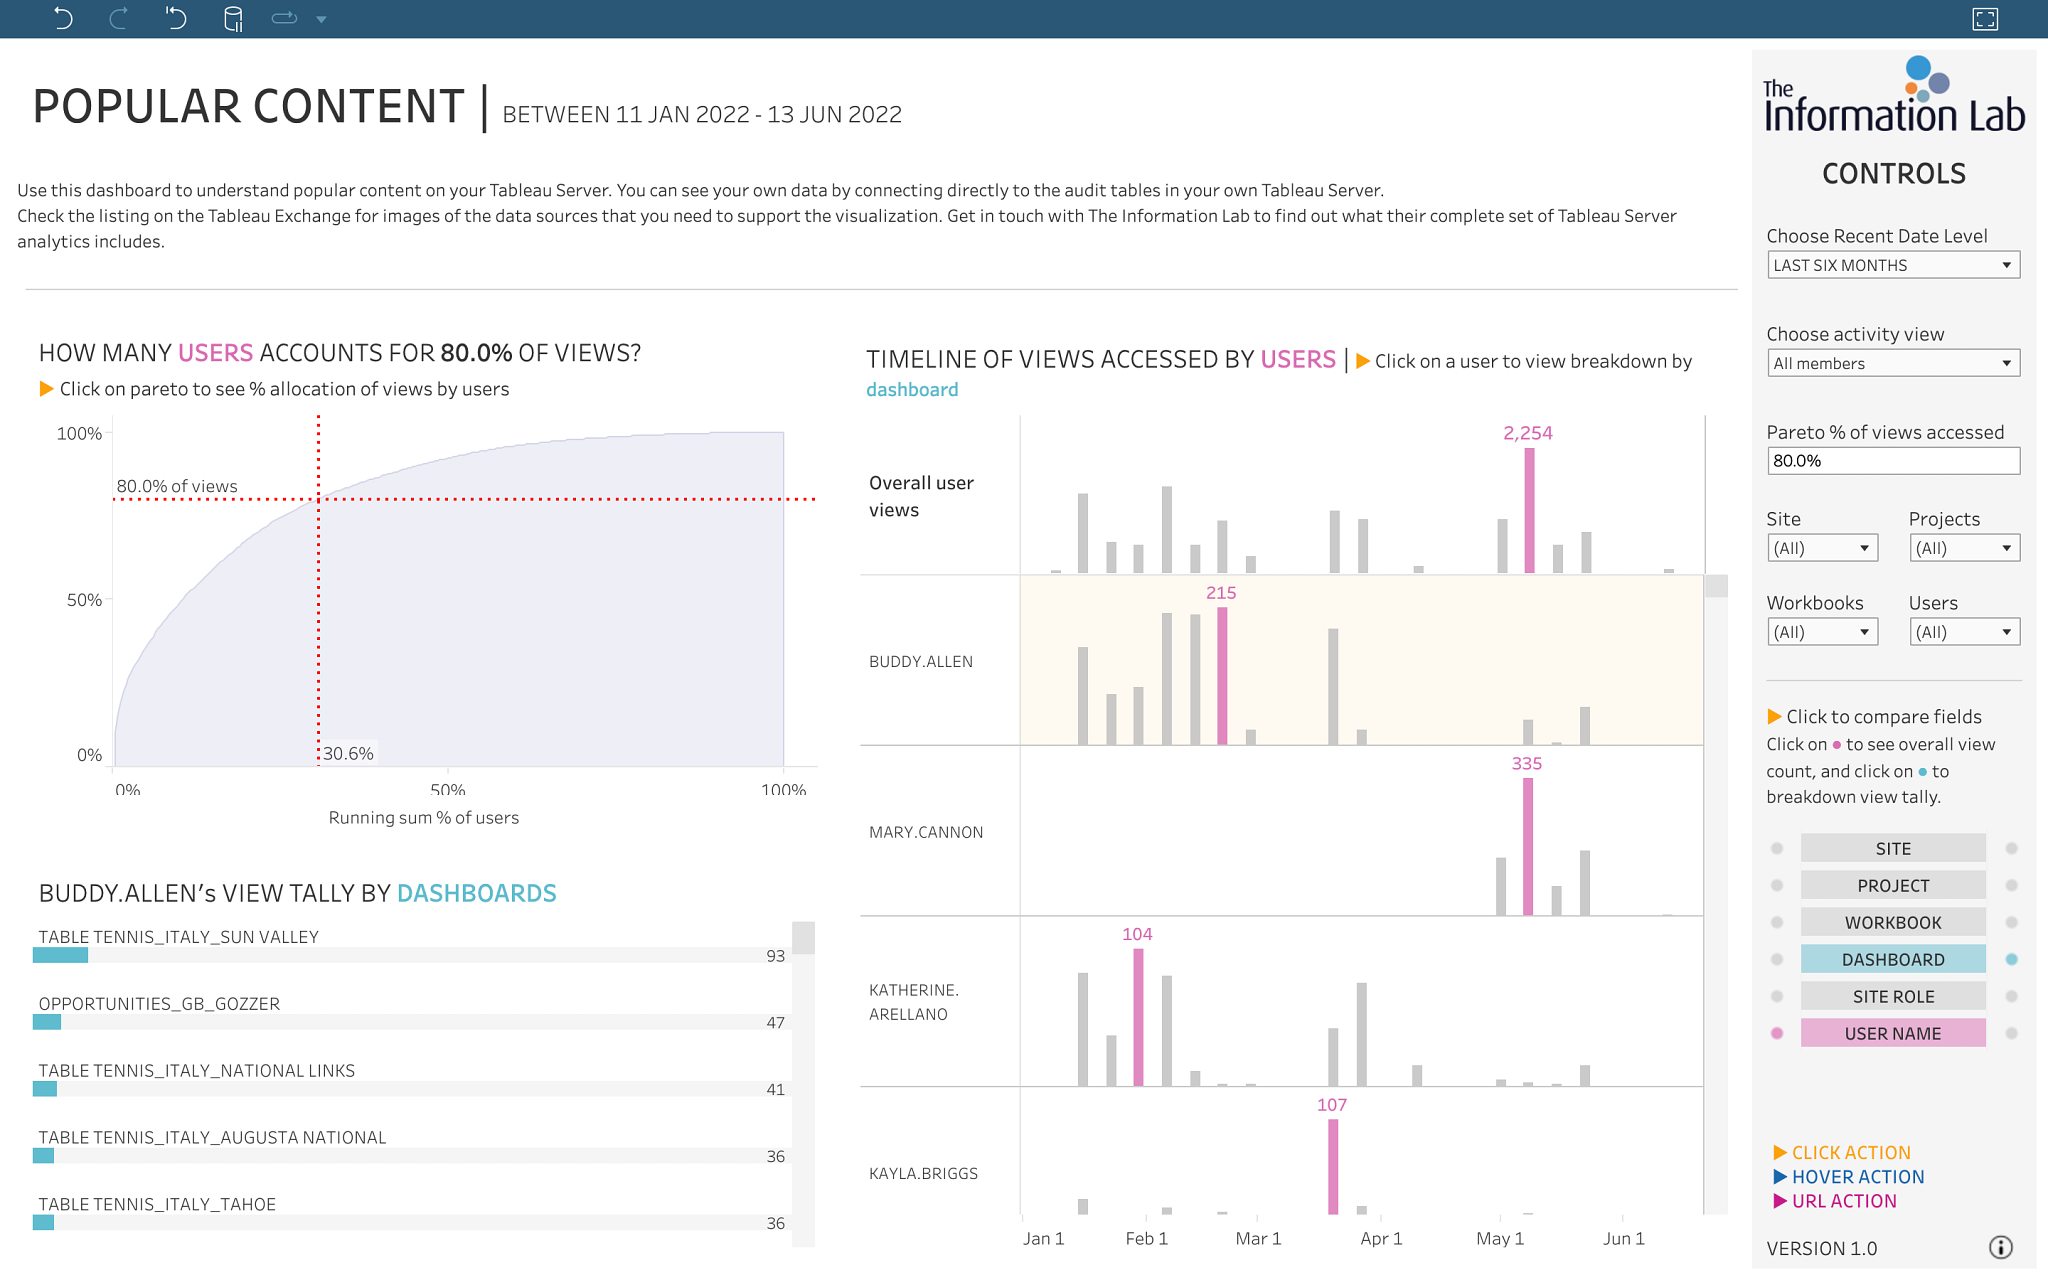Screen dimensions: 2048x1280
Task: Expand the Users filter dropdown
Action: tap(1964, 632)
